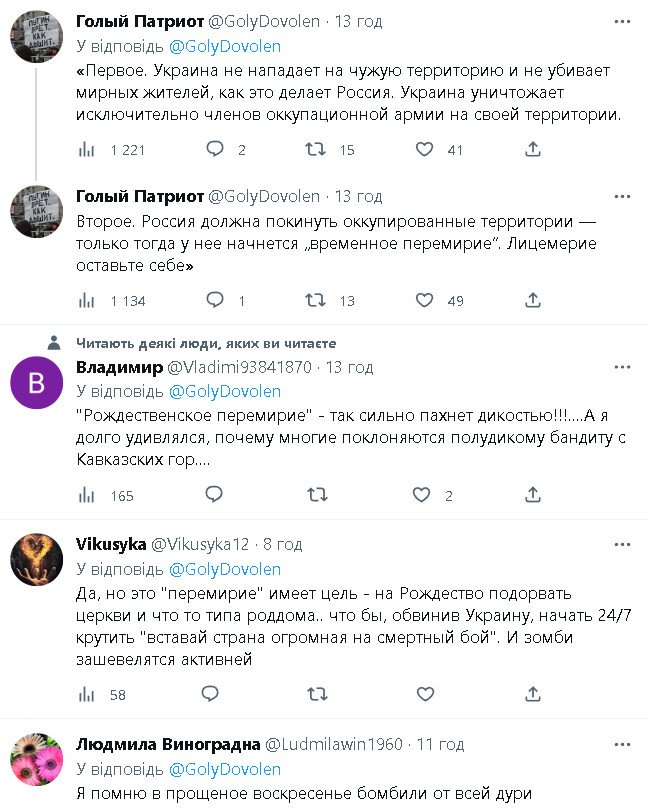Like the tweet with 49 likes
Viewport: 649px width, 812px height.
pyautogui.click(x=424, y=300)
